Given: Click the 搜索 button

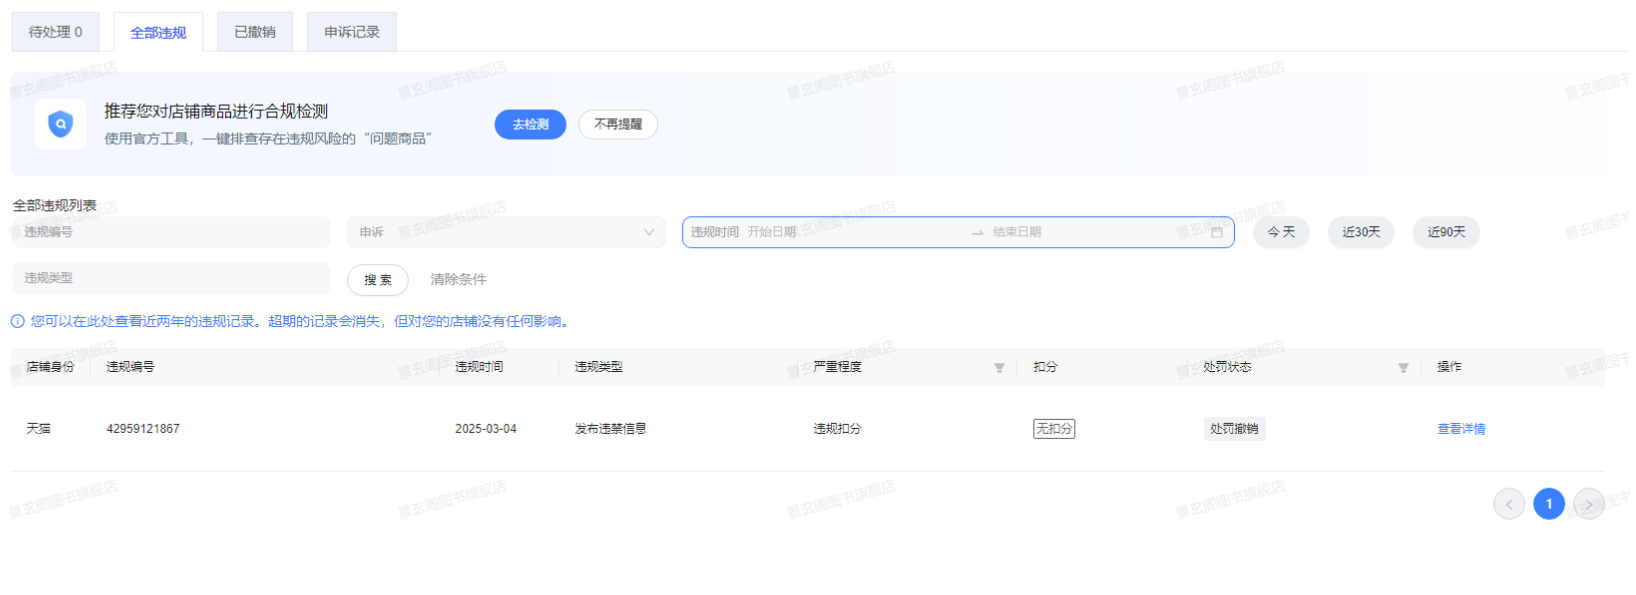Looking at the screenshot, I should click(378, 280).
